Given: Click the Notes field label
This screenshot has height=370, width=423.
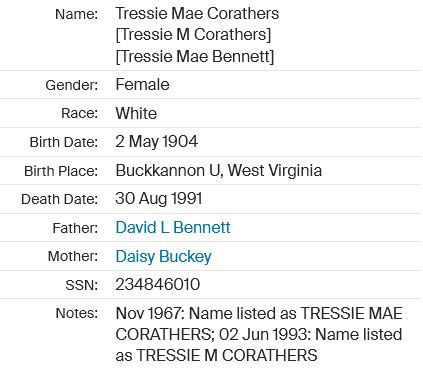Looking at the screenshot, I should (77, 314).
